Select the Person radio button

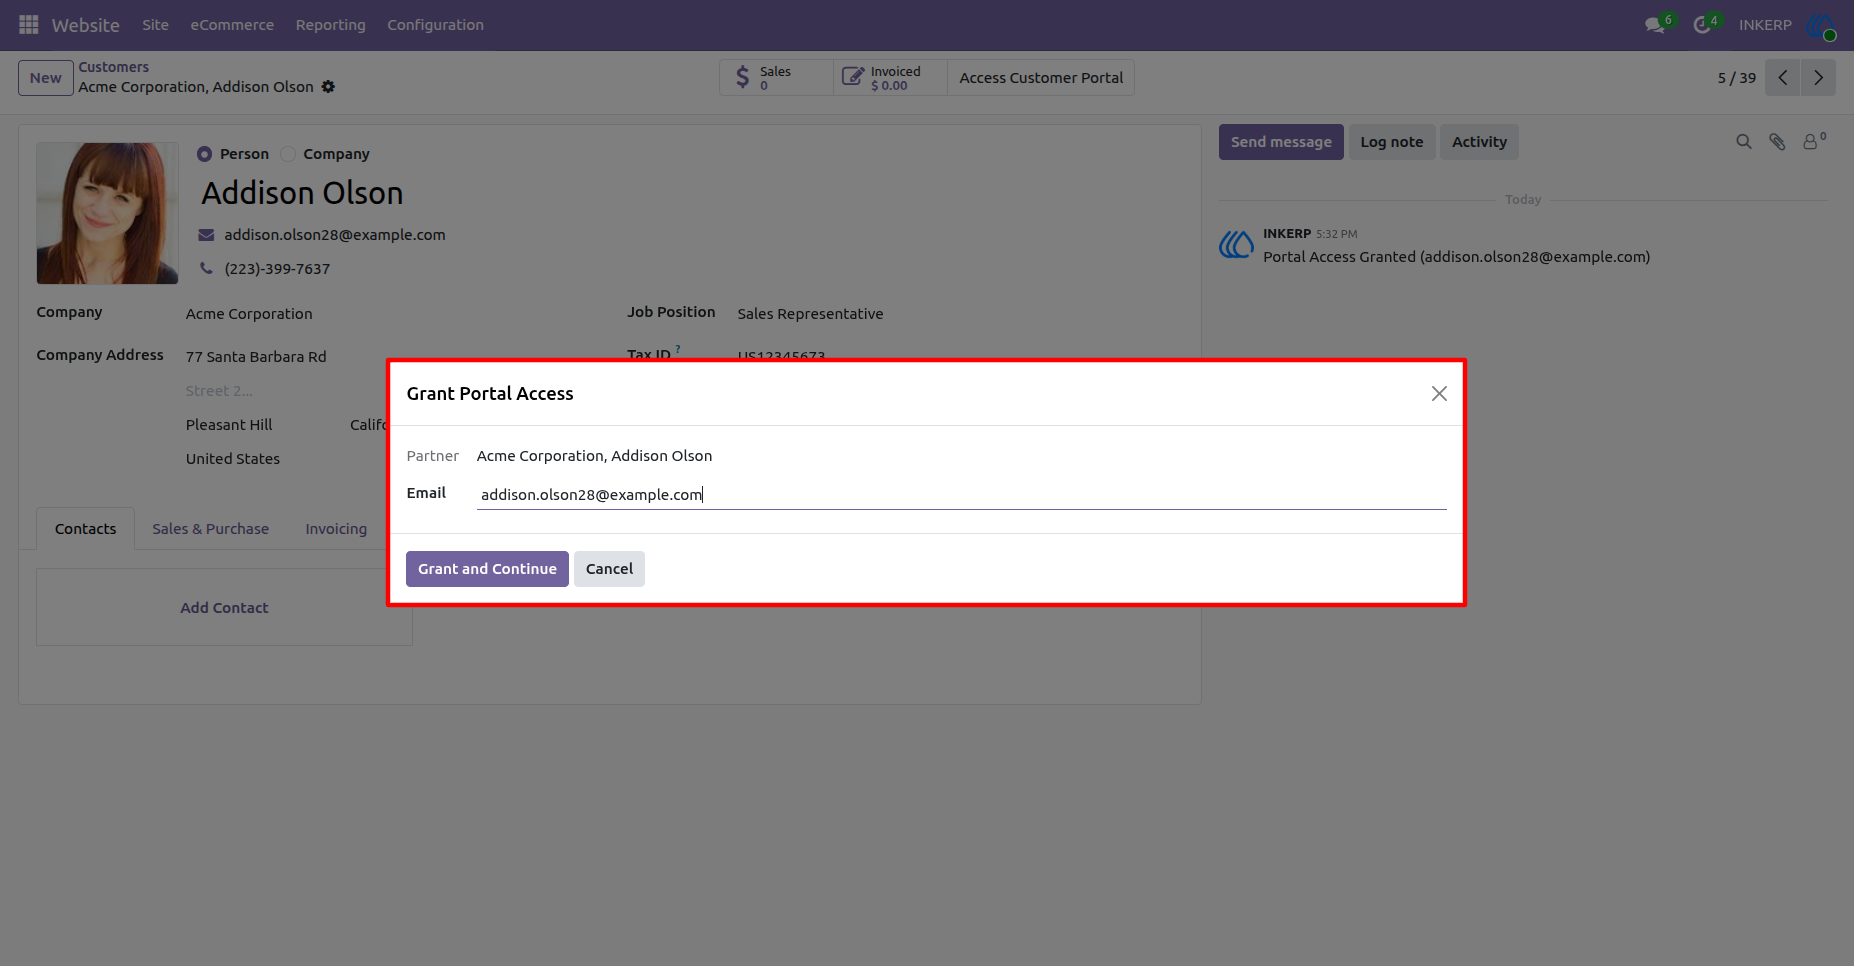click(x=204, y=154)
